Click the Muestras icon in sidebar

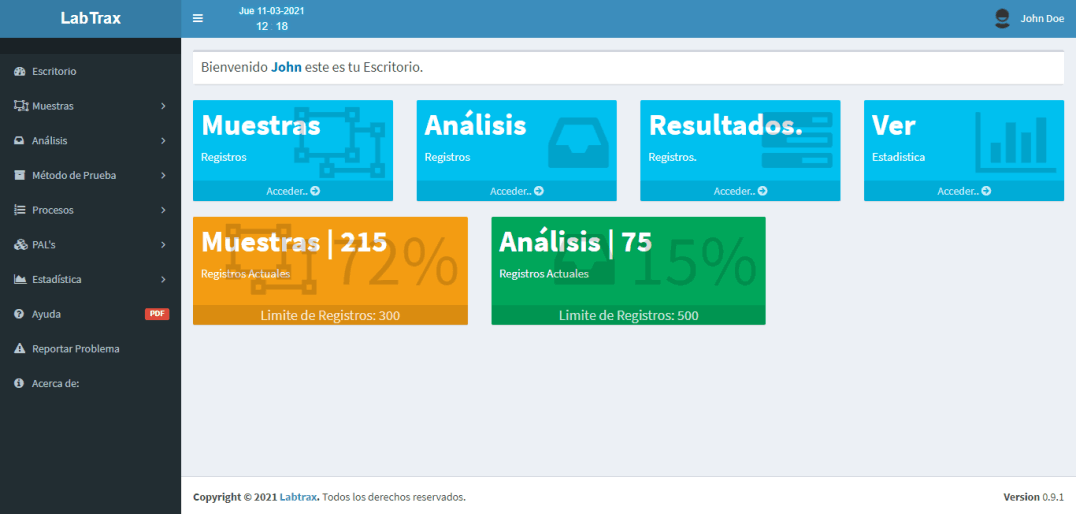pyautogui.click(x=19, y=106)
